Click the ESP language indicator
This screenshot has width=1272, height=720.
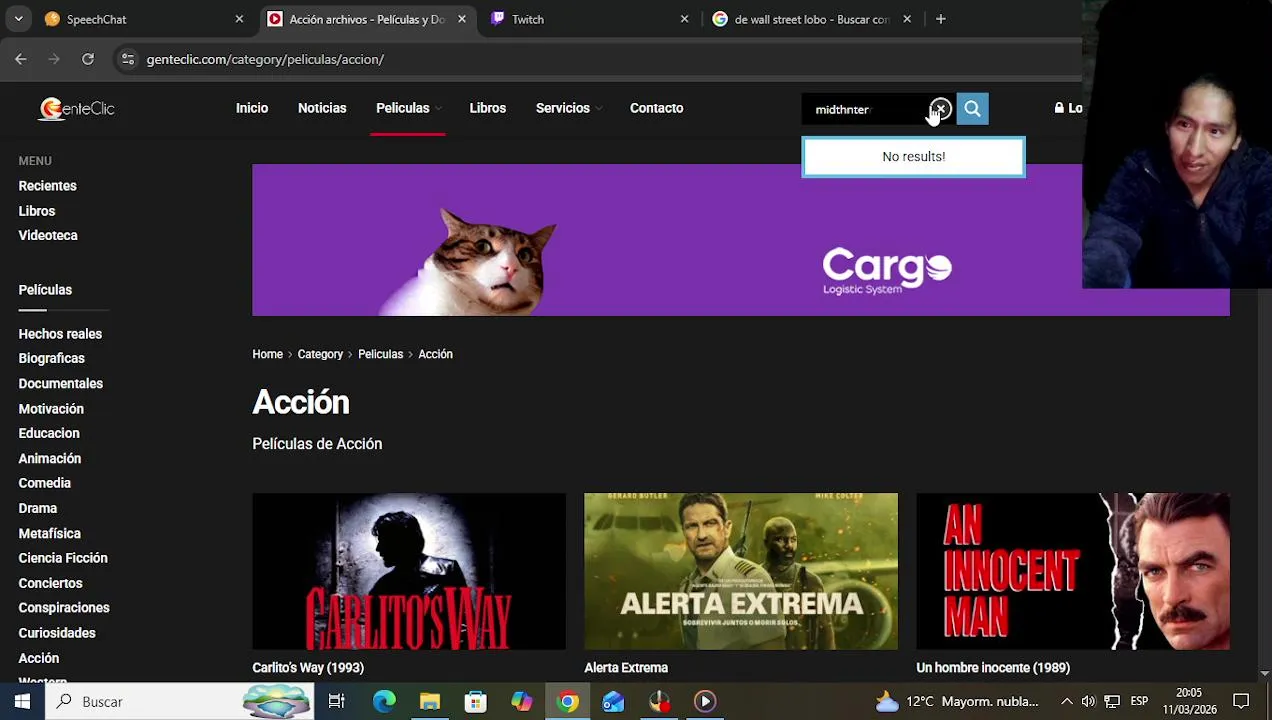coord(1139,701)
